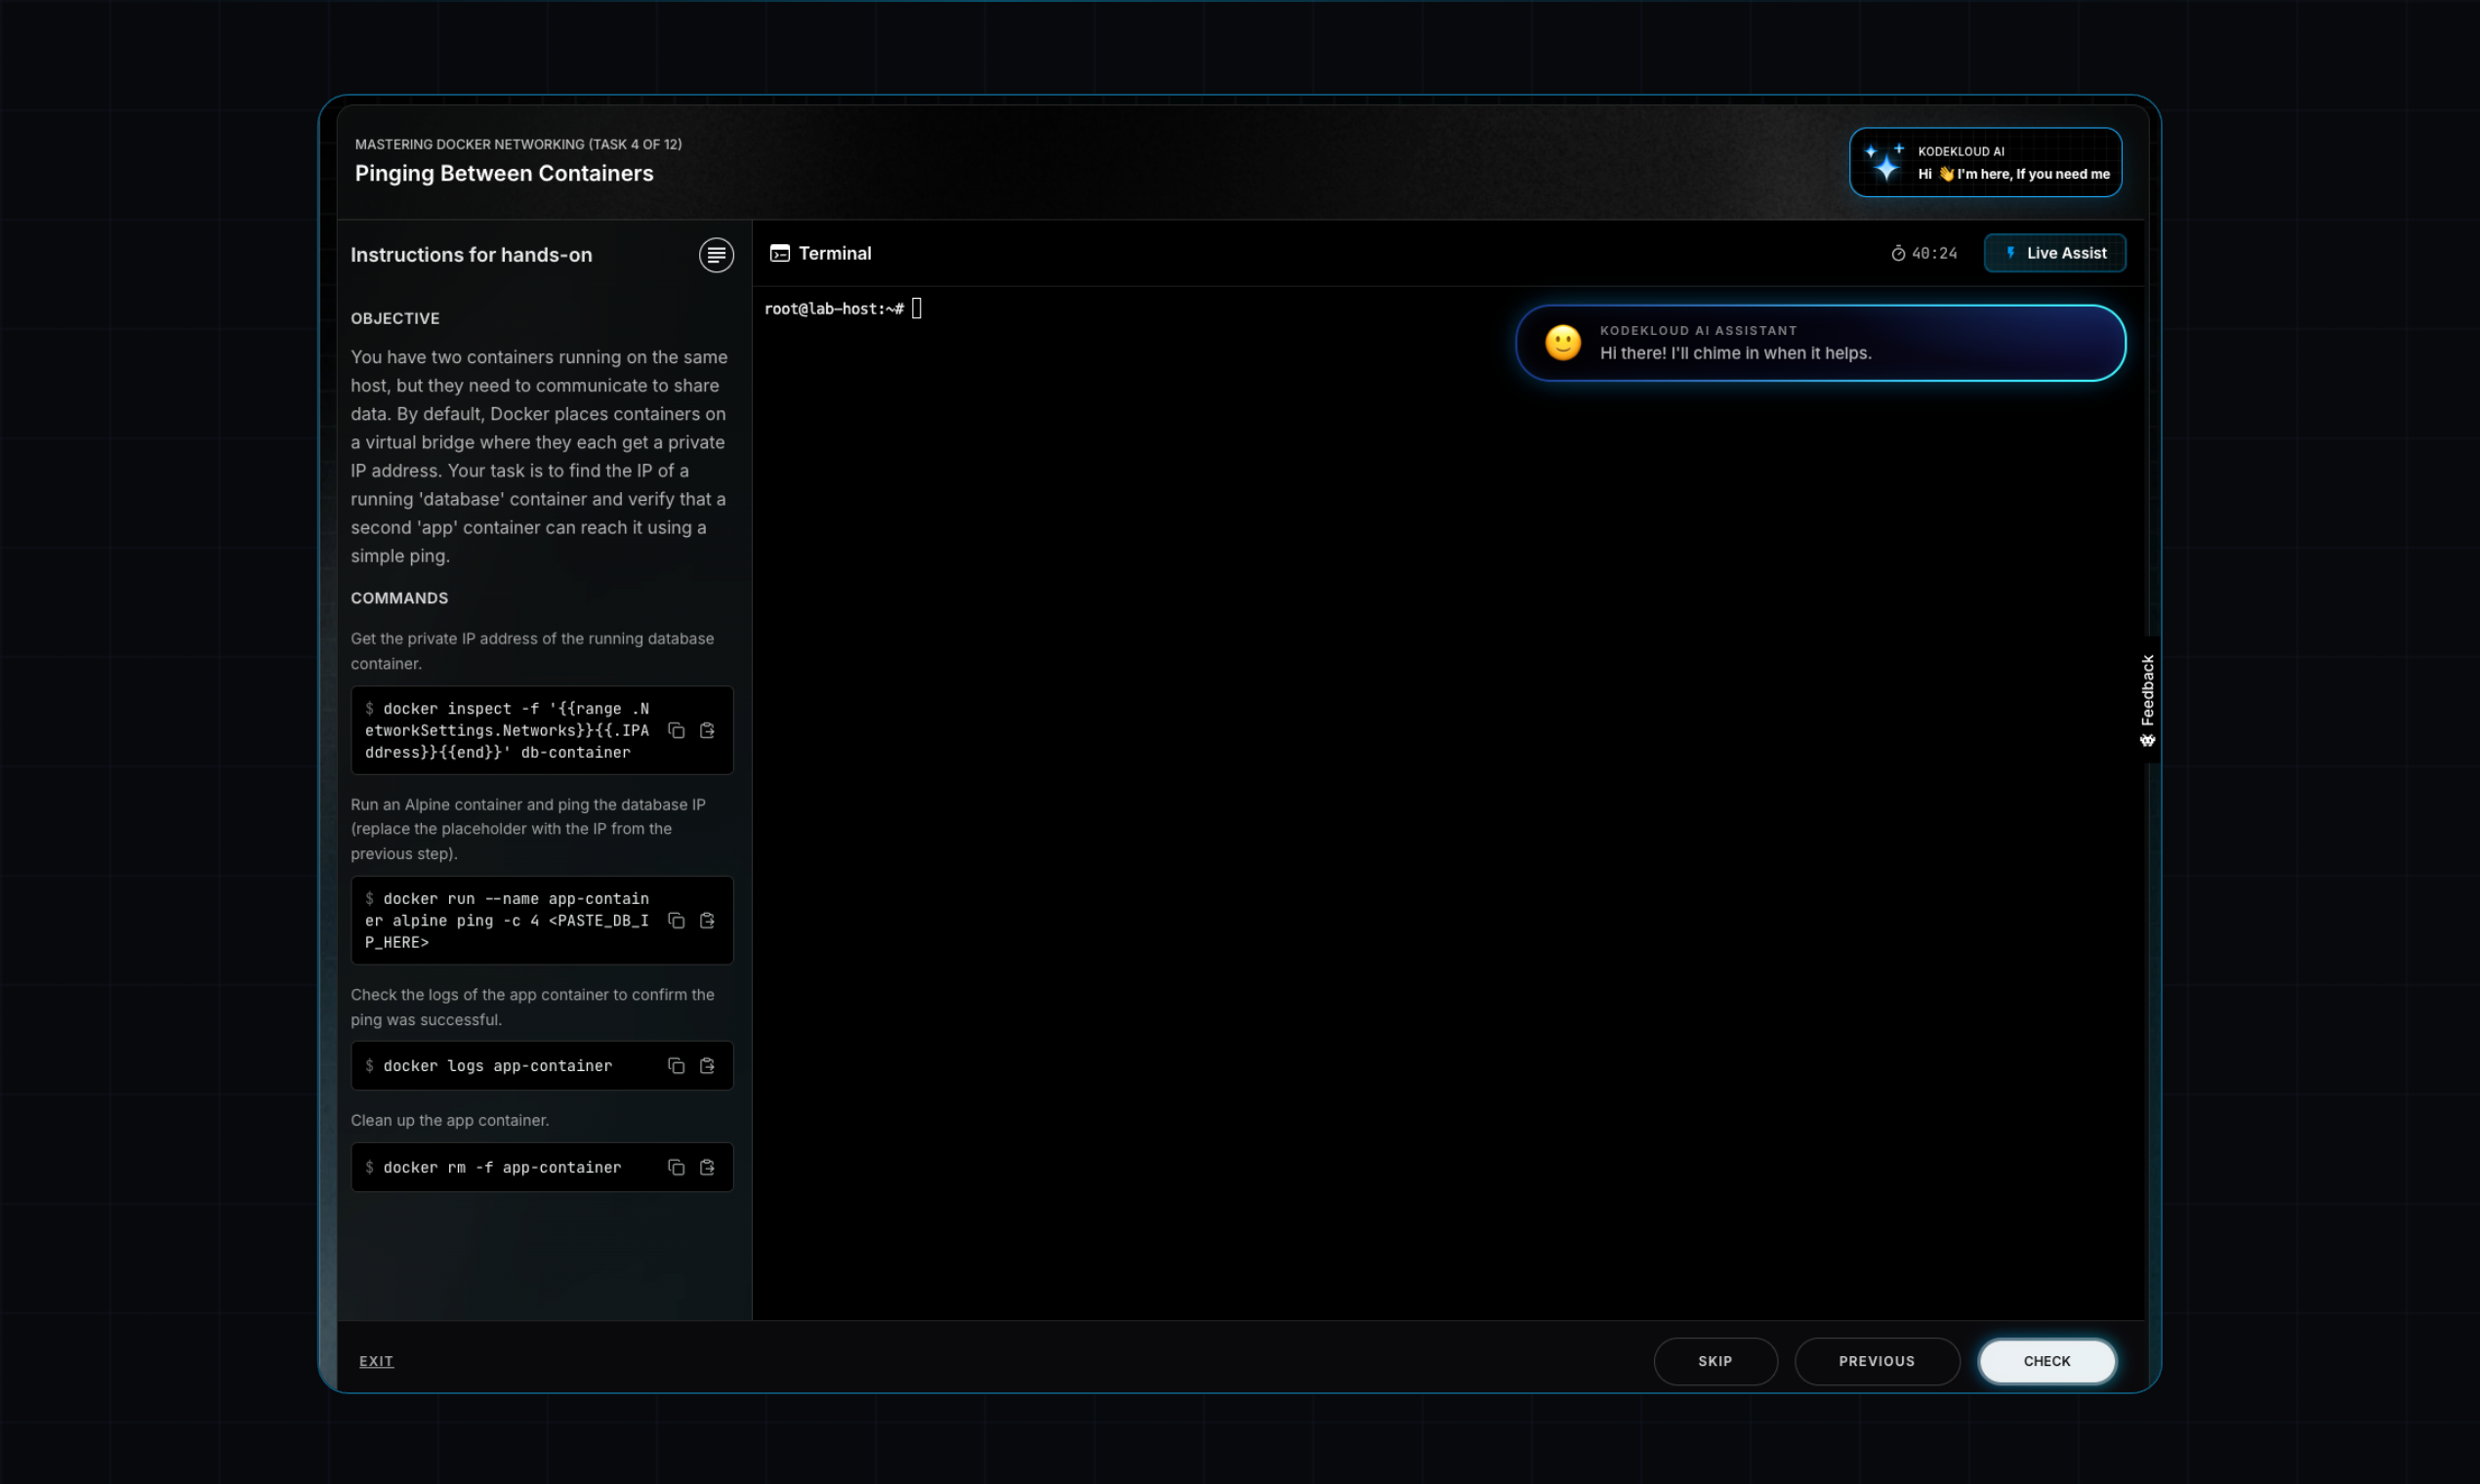Image resolution: width=2480 pixels, height=1484 pixels.
Task: Click the 40:24 timer value
Action: click(1934, 254)
